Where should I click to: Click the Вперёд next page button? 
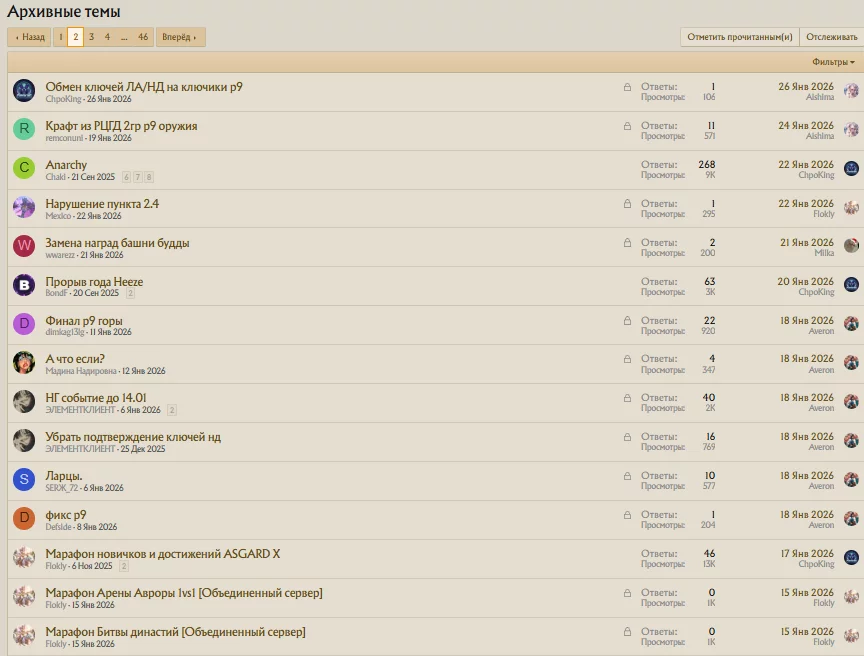coord(180,37)
